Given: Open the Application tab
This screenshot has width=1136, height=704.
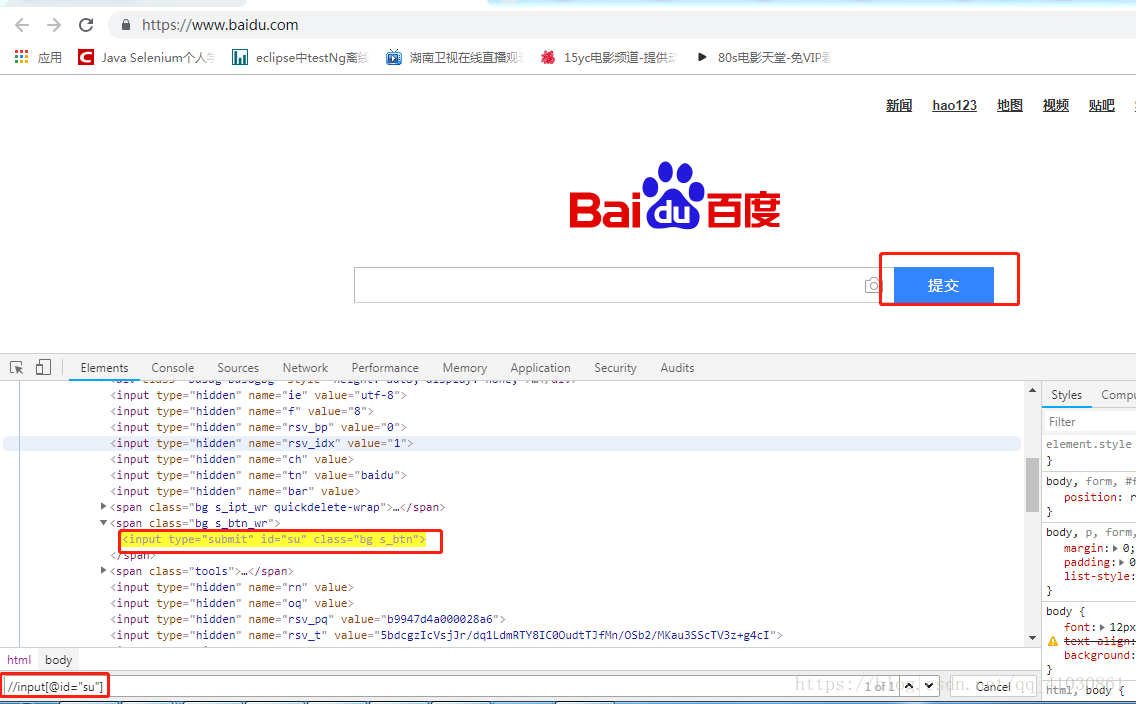Looking at the screenshot, I should point(540,368).
